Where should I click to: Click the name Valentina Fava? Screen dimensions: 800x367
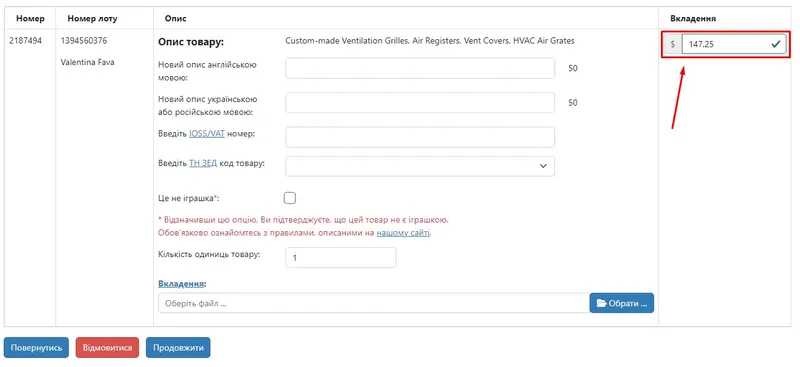click(x=87, y=62)
